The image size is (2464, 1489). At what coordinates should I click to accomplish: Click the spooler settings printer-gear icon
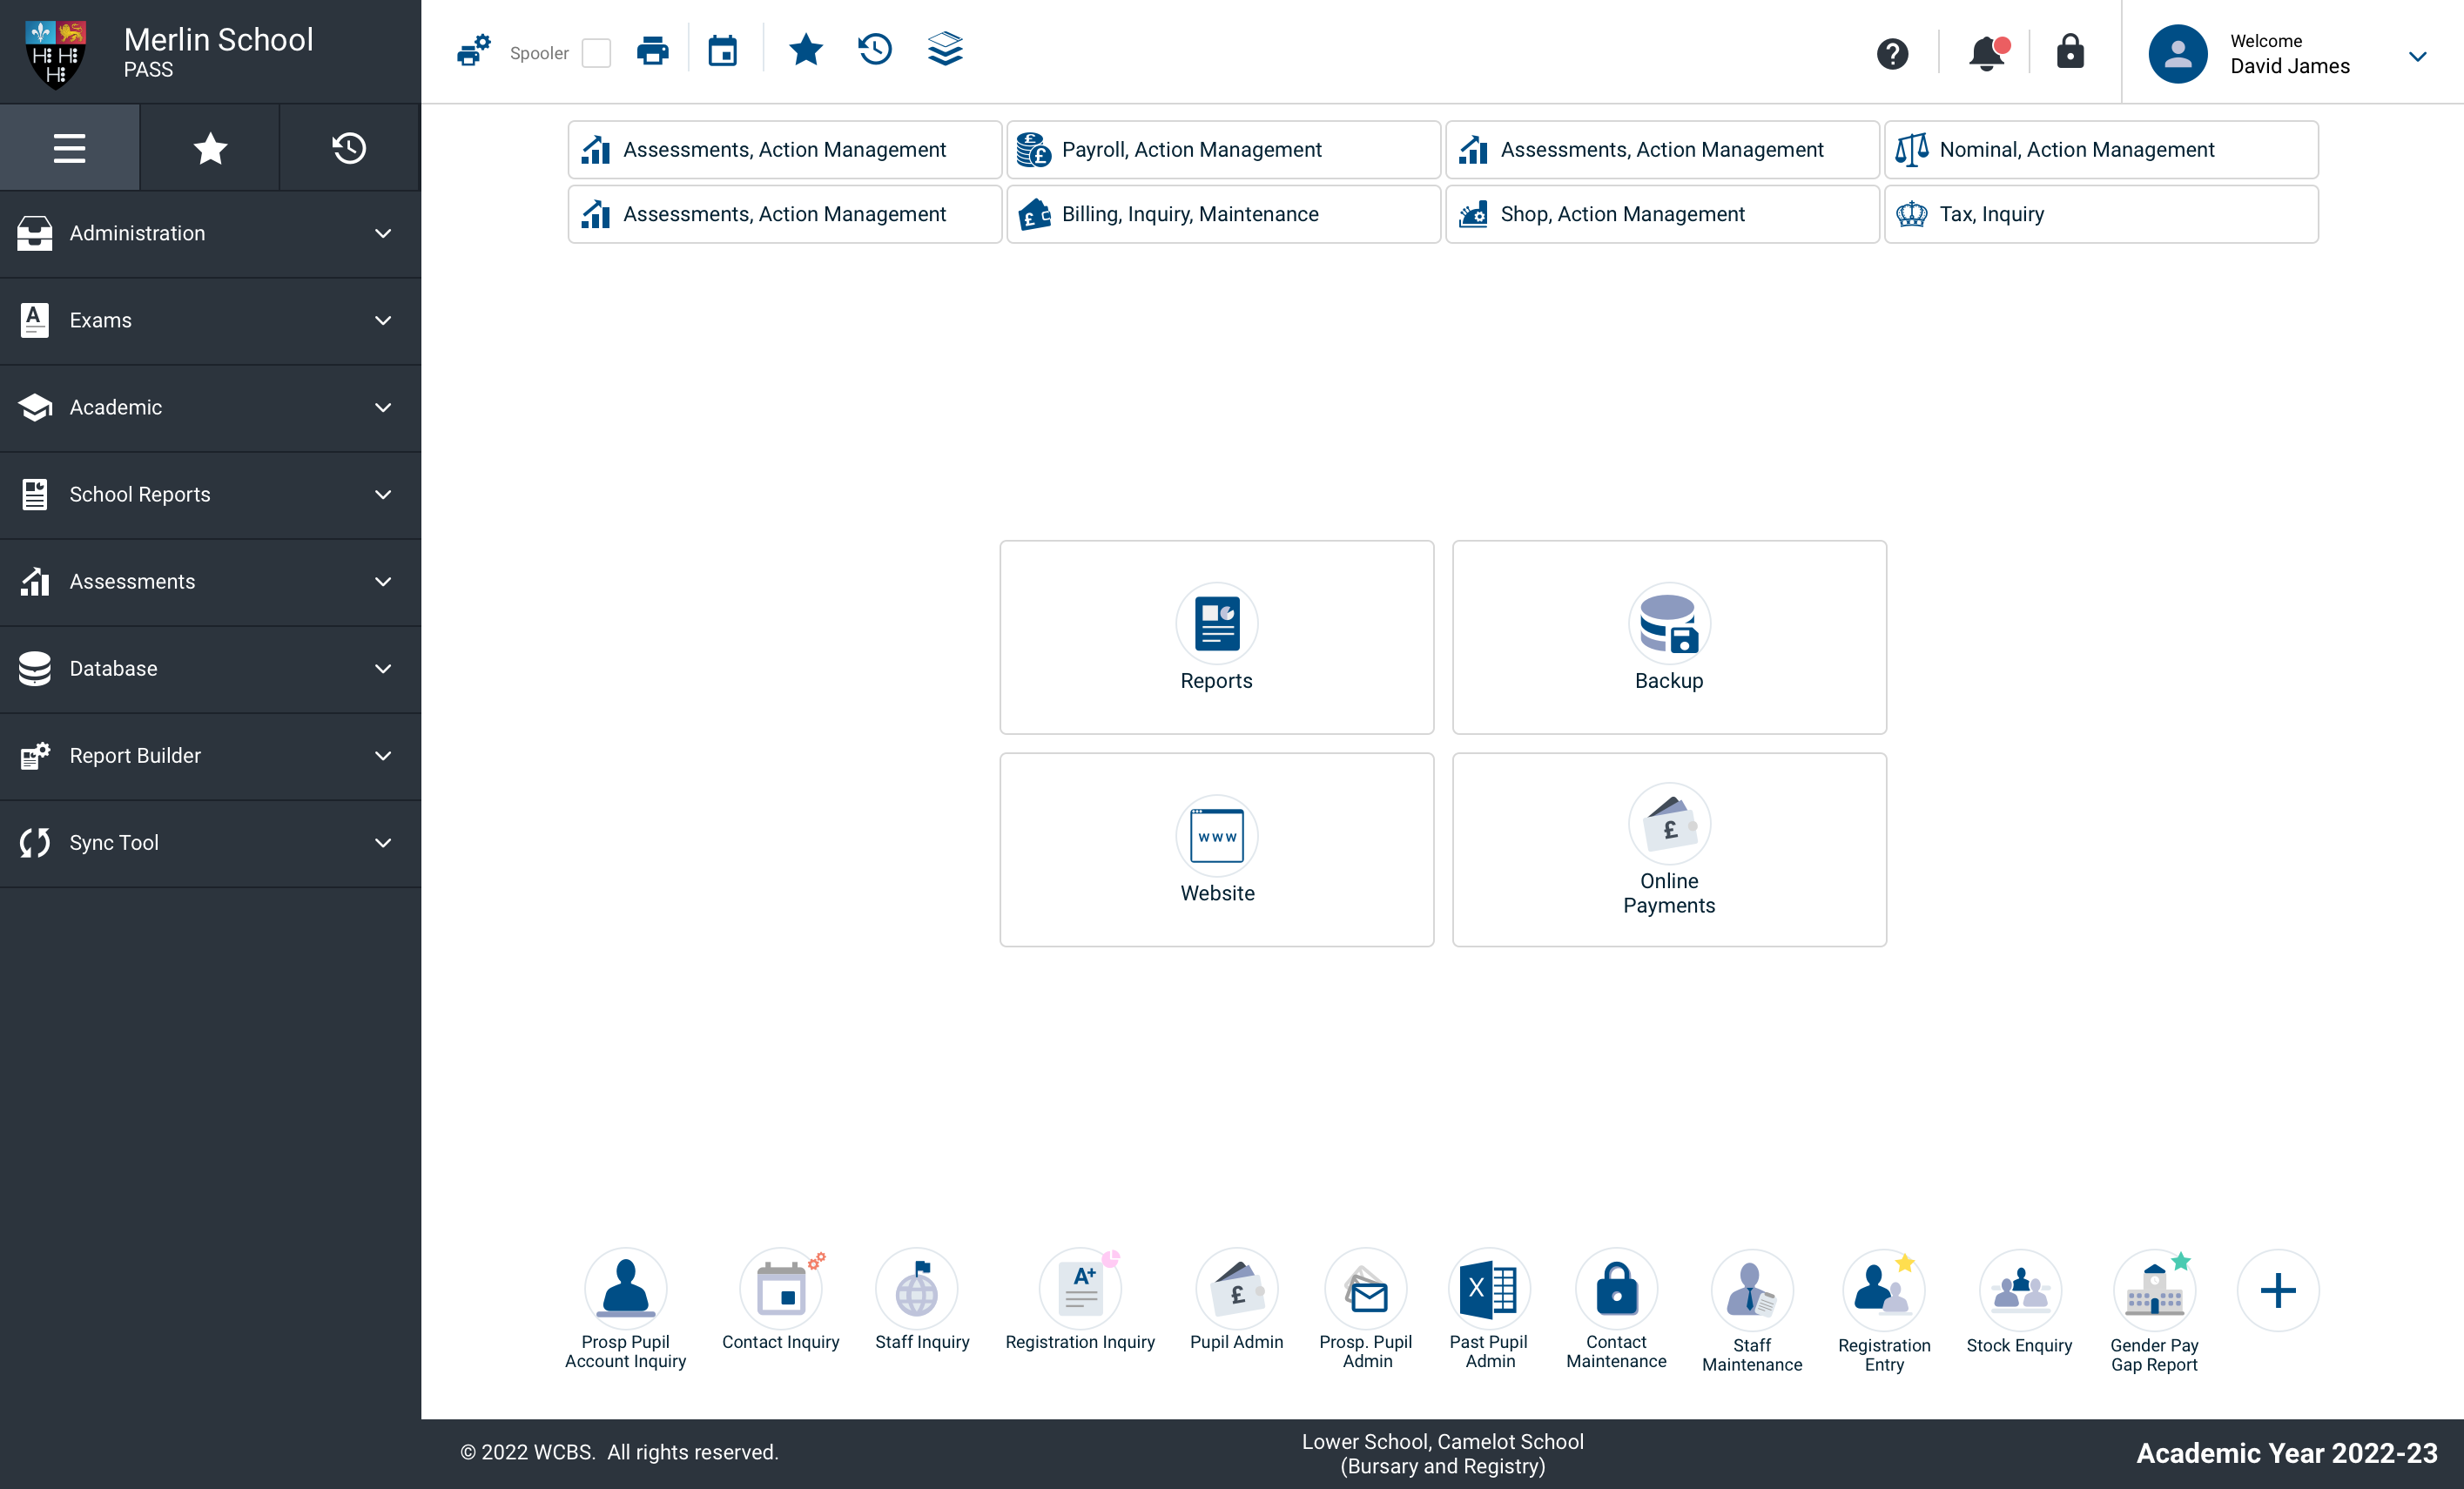point(473,50)
